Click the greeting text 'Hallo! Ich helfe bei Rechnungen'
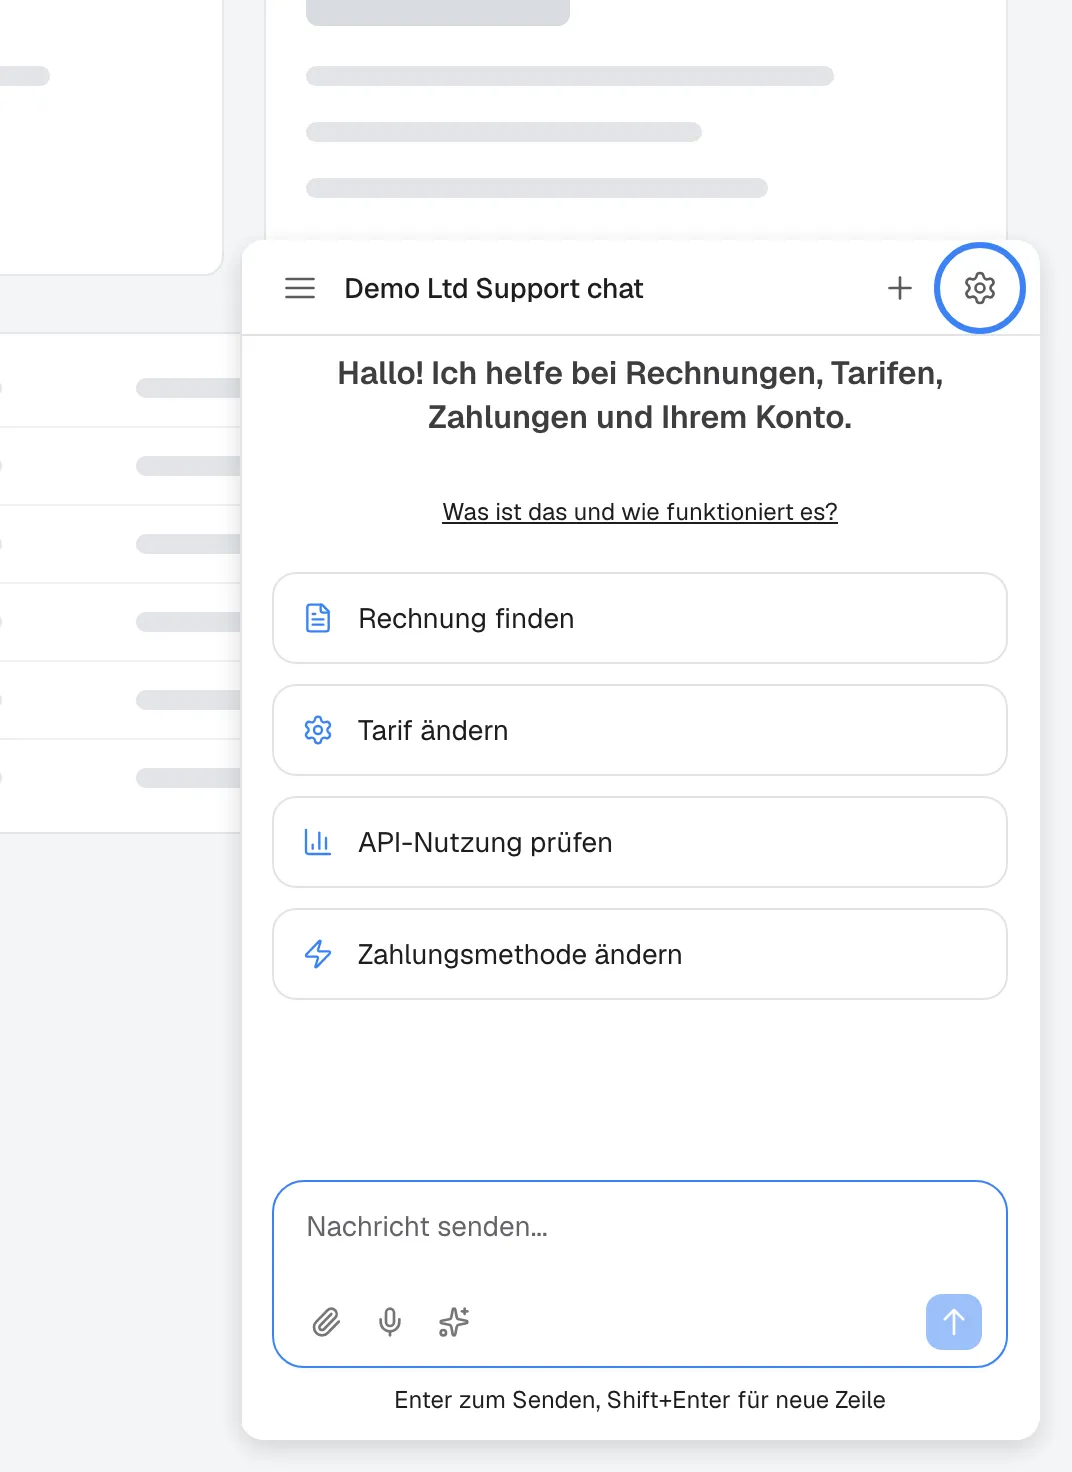The height and width of the screenshot is (1472, 1072). pos(640,395)
